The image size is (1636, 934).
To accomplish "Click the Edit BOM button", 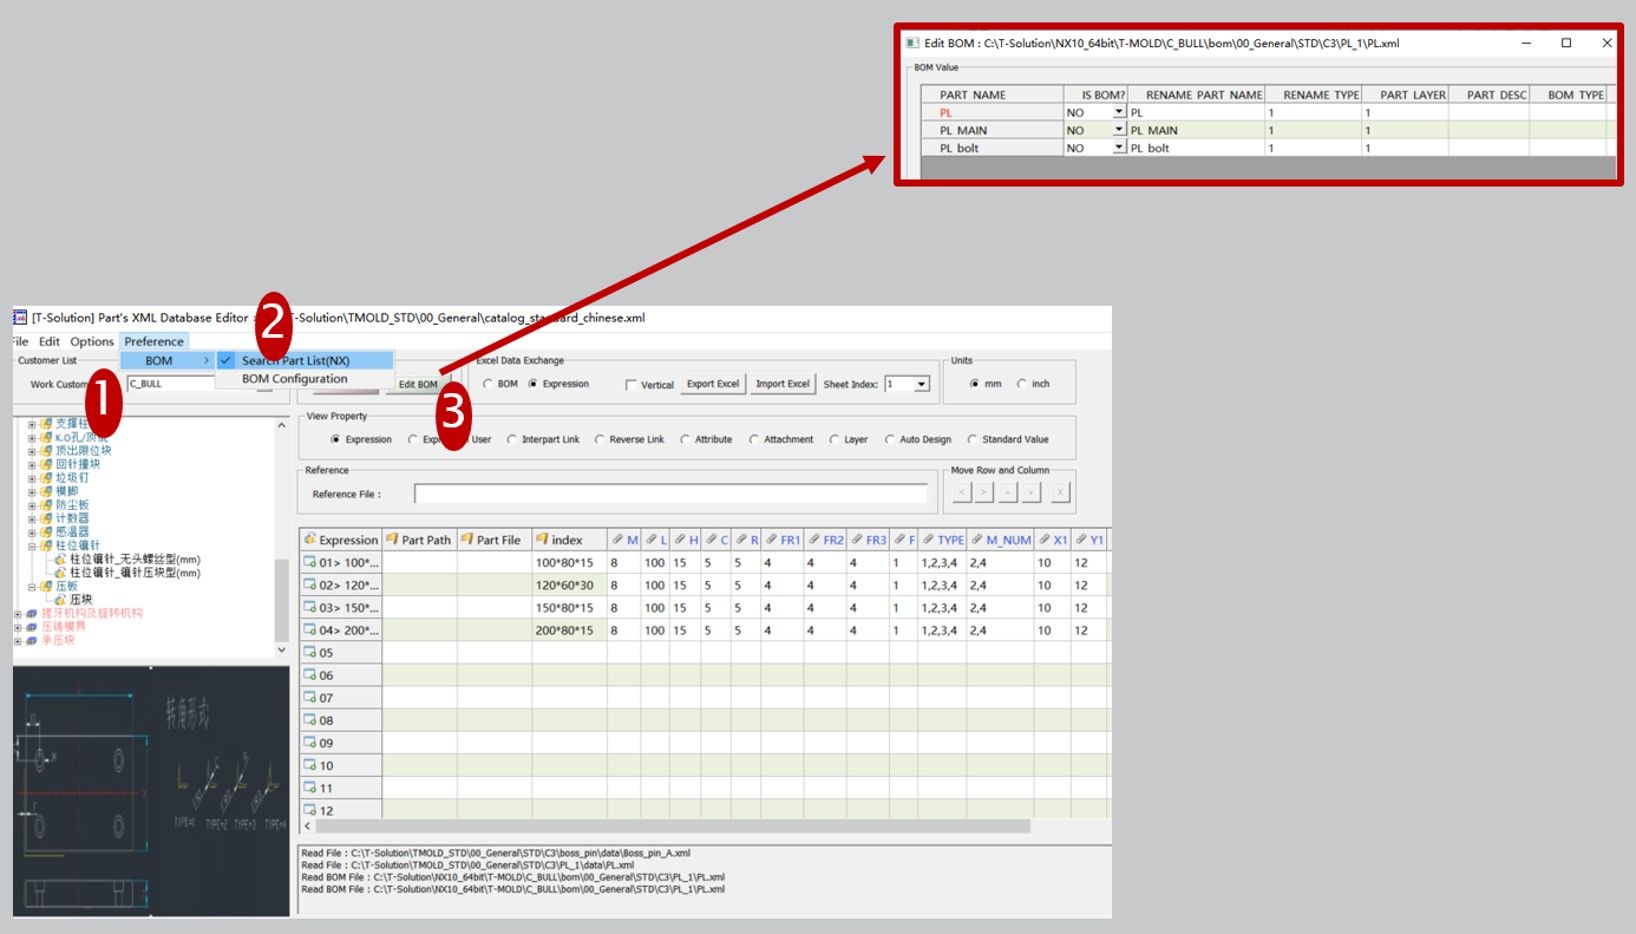I will 418,384.
